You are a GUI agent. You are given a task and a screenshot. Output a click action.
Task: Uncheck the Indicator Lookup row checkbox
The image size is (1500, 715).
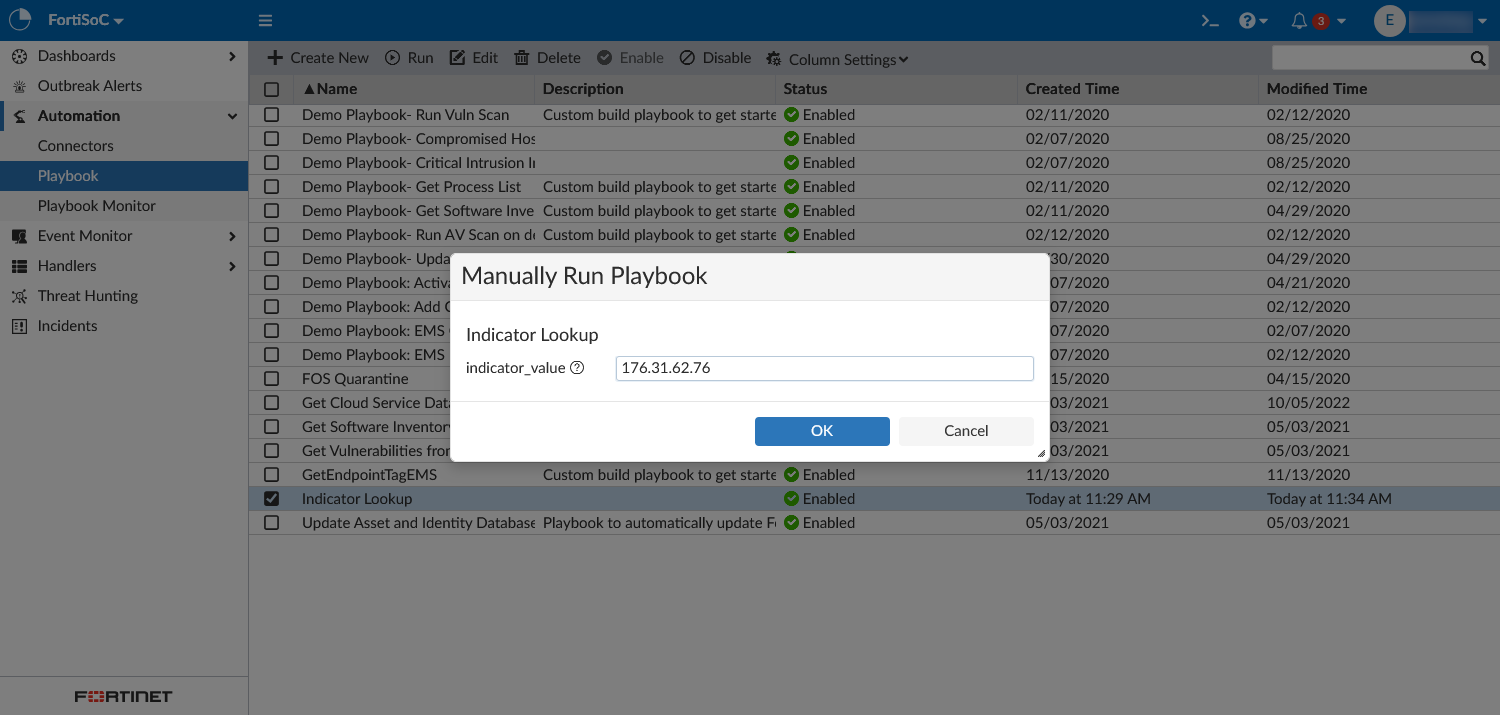coord(272,499)
